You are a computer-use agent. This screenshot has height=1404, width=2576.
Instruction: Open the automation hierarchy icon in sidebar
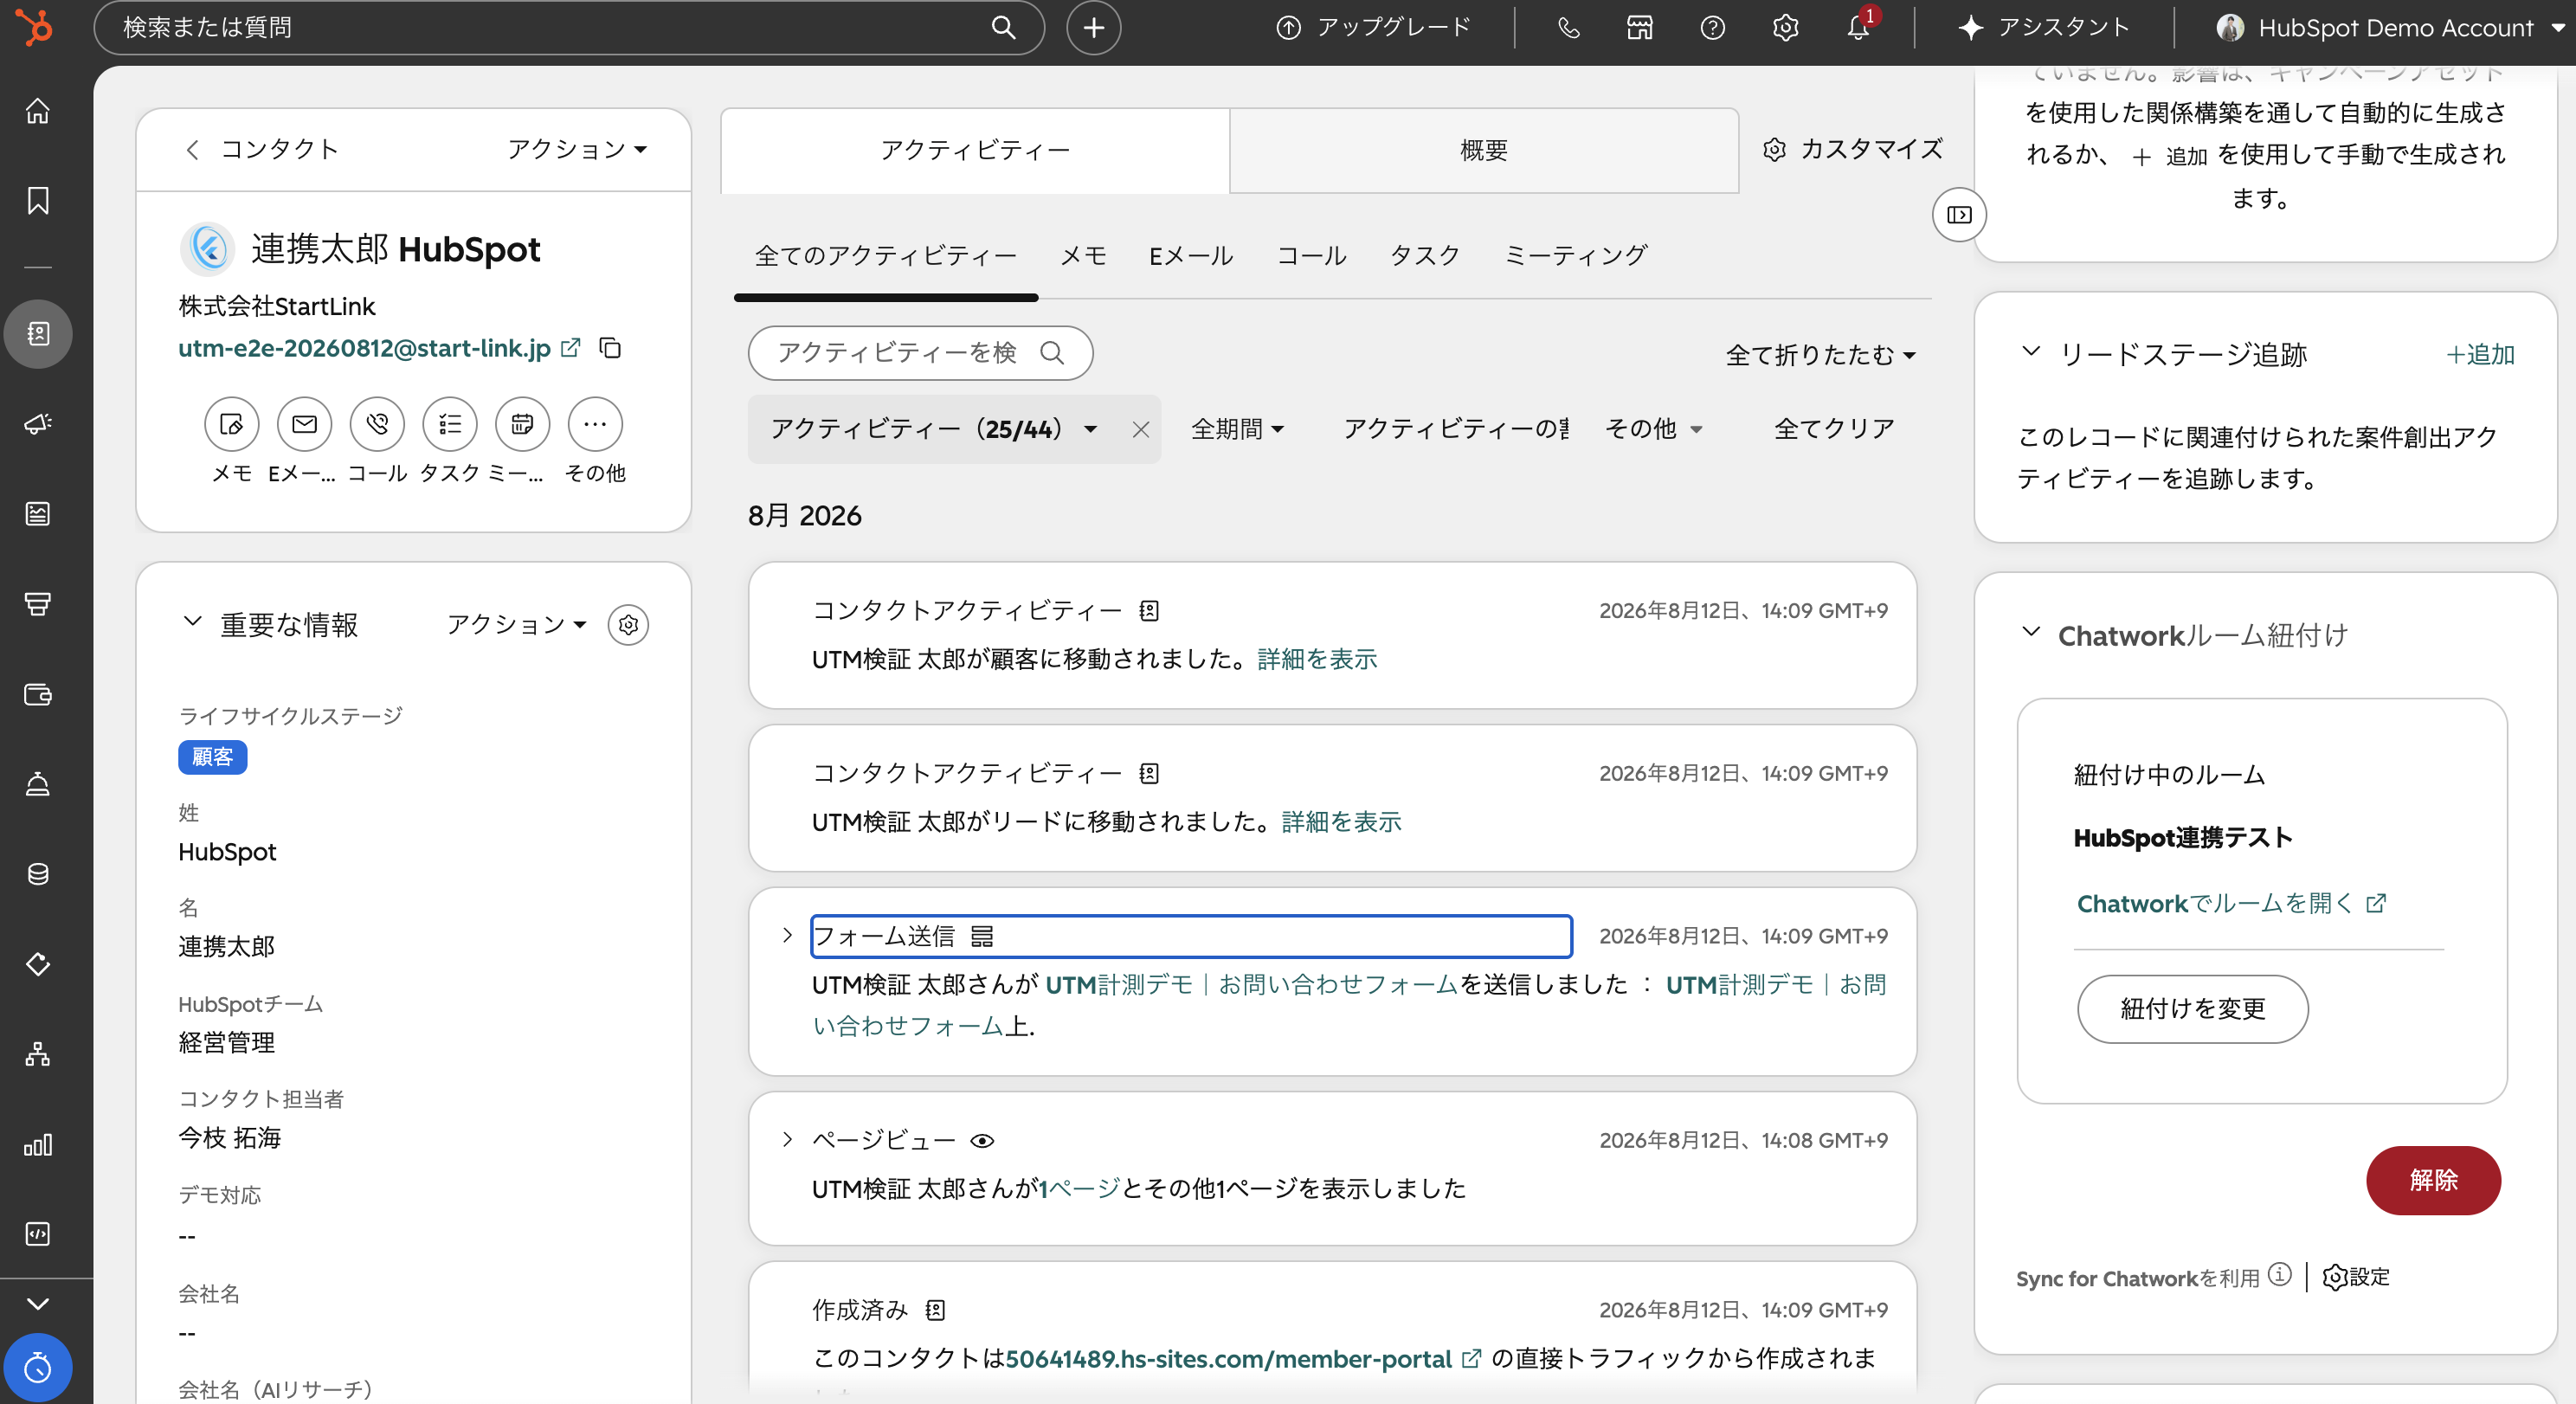click(38, 1054)
